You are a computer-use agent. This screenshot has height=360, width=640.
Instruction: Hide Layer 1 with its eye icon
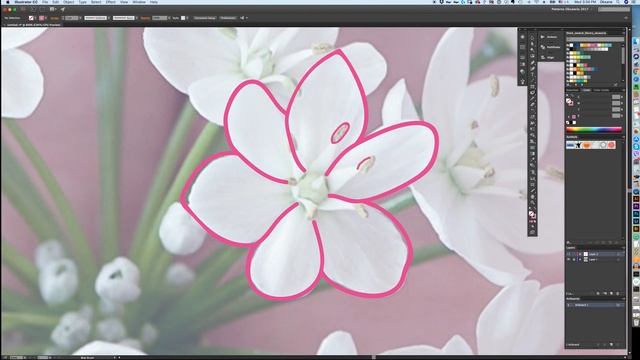point(569,259)
